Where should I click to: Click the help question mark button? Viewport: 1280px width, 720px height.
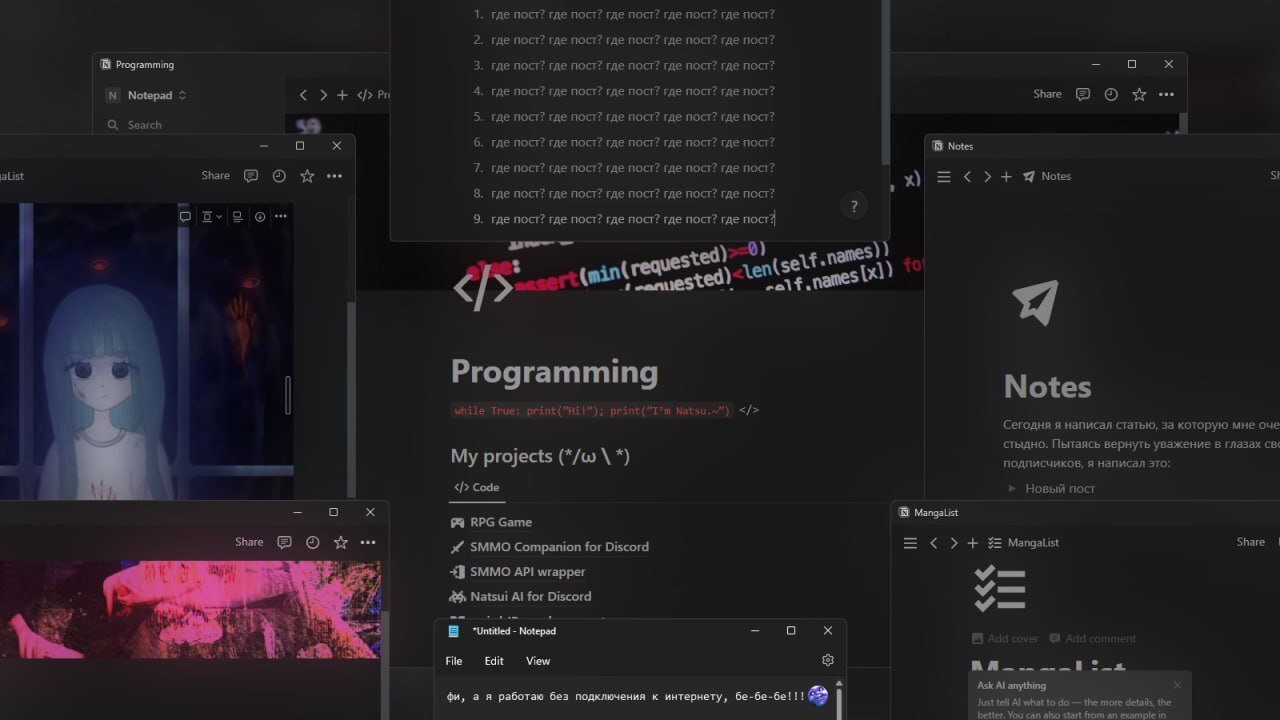point(853,206)
